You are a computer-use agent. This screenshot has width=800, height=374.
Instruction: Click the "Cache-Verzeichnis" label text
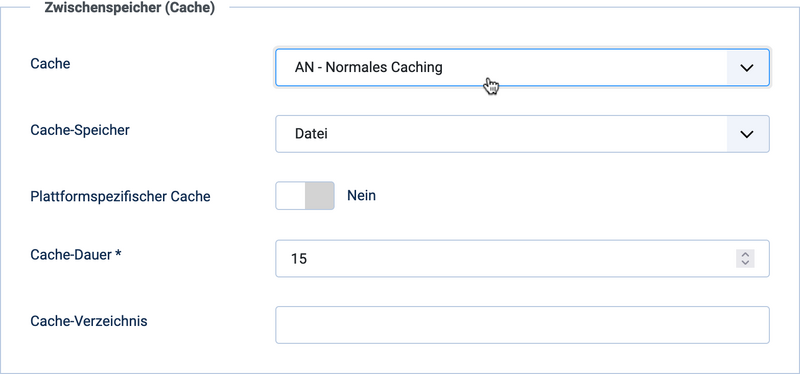pos(89,321)
